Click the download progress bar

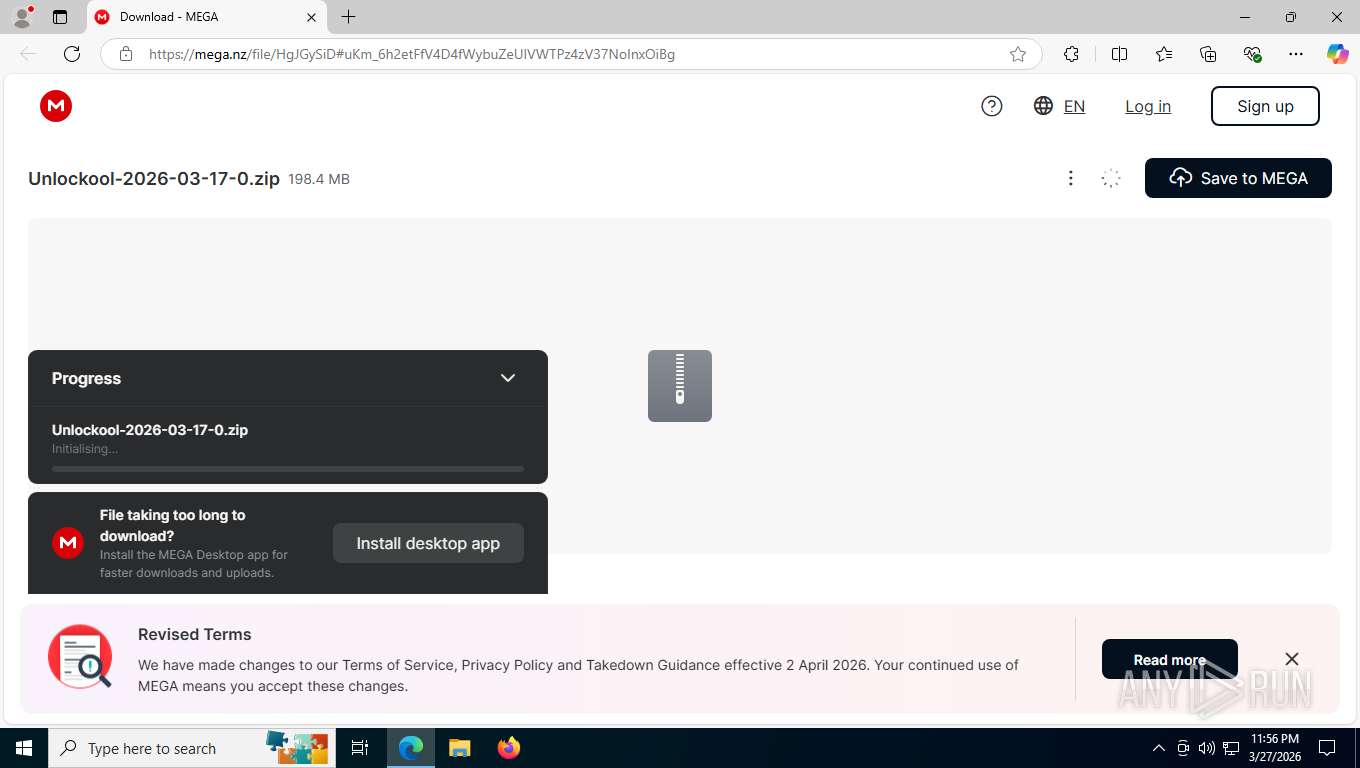[x=288, y=468]
